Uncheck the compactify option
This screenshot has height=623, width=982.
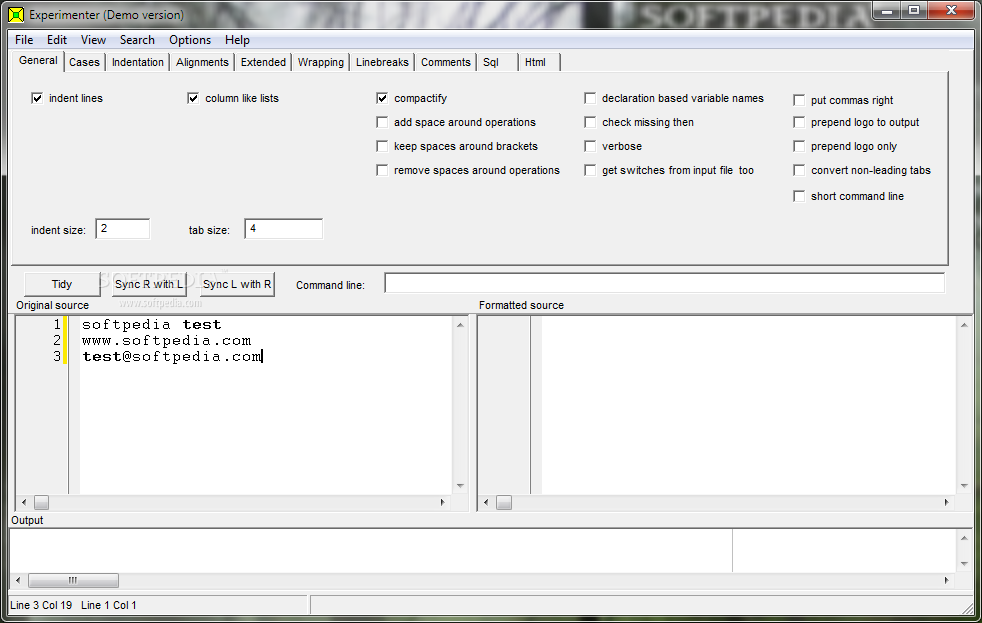click(x=382, y=98)
